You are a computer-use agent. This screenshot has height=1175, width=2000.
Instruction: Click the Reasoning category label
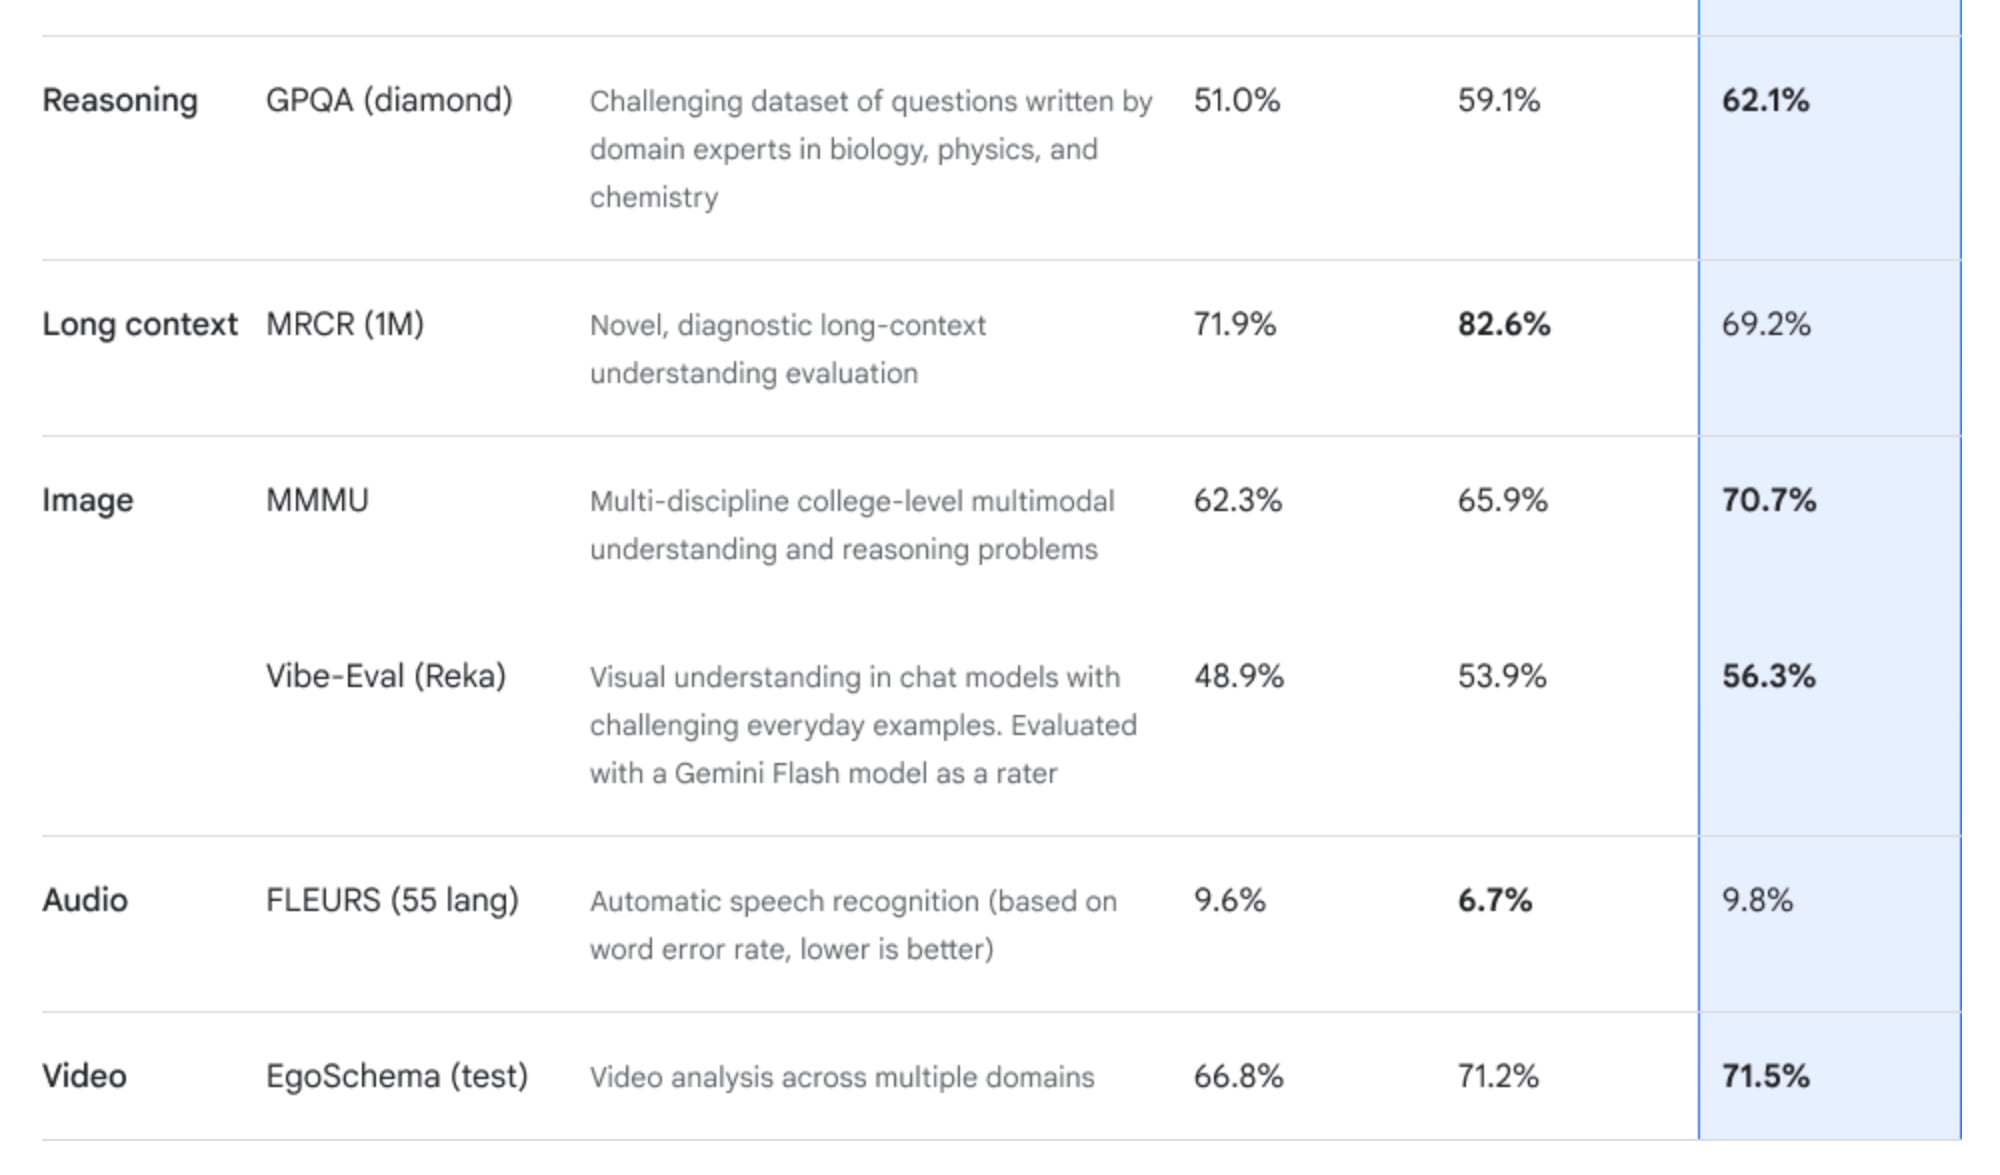click(x=120, y=100)
